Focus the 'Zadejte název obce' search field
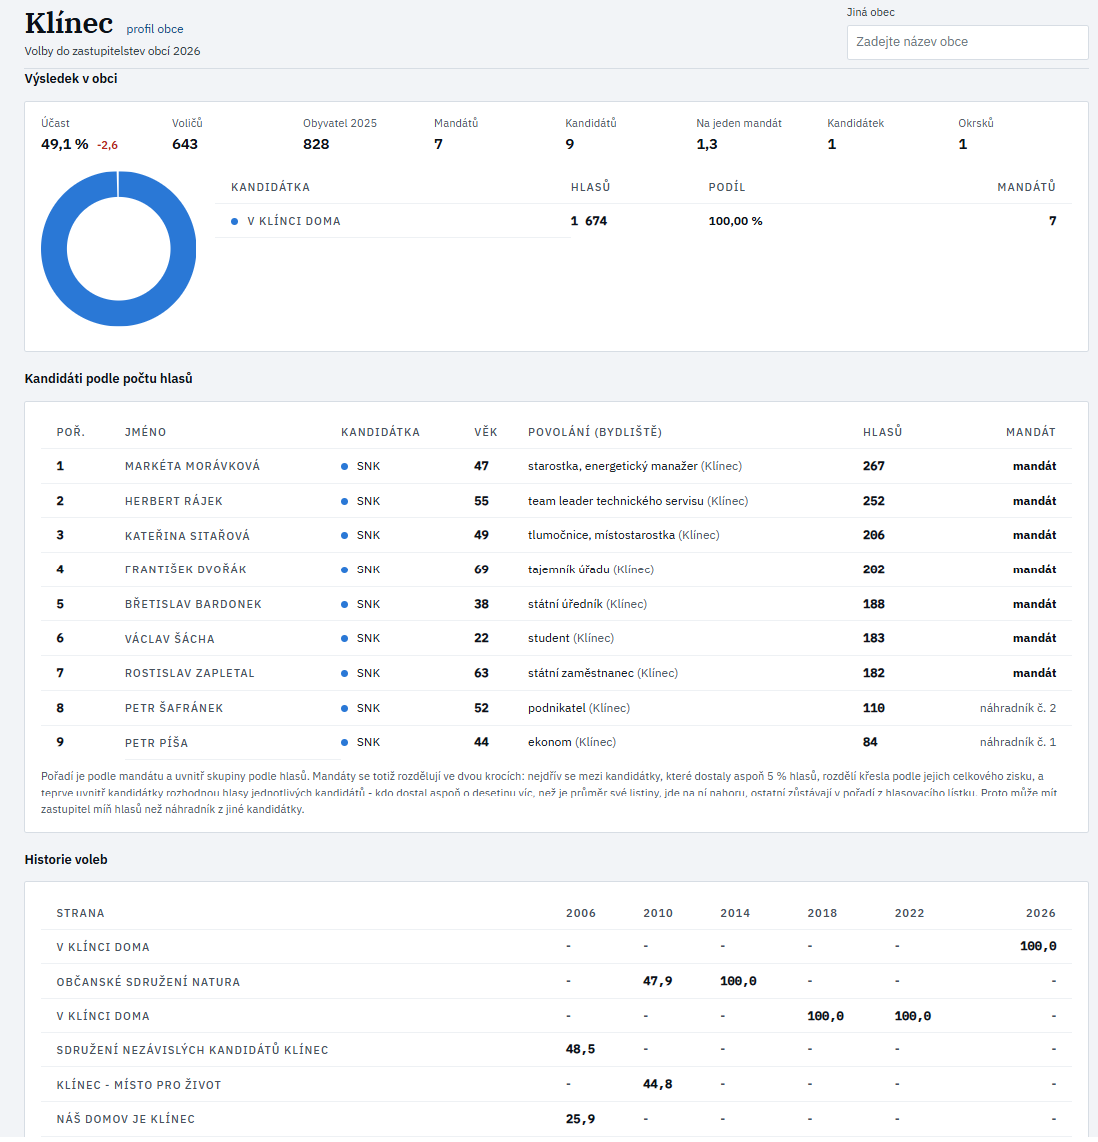Viewport: 1098px width, 1142px height. (967, 42)
